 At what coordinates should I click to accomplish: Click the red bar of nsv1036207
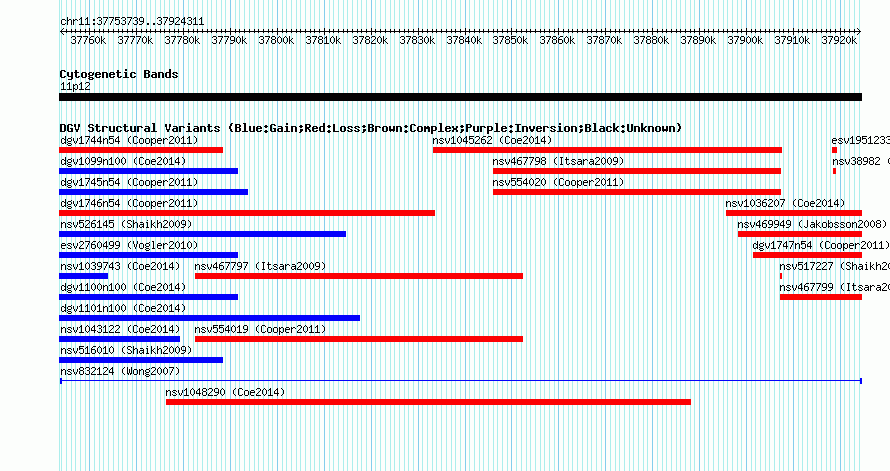pos(794,213)
